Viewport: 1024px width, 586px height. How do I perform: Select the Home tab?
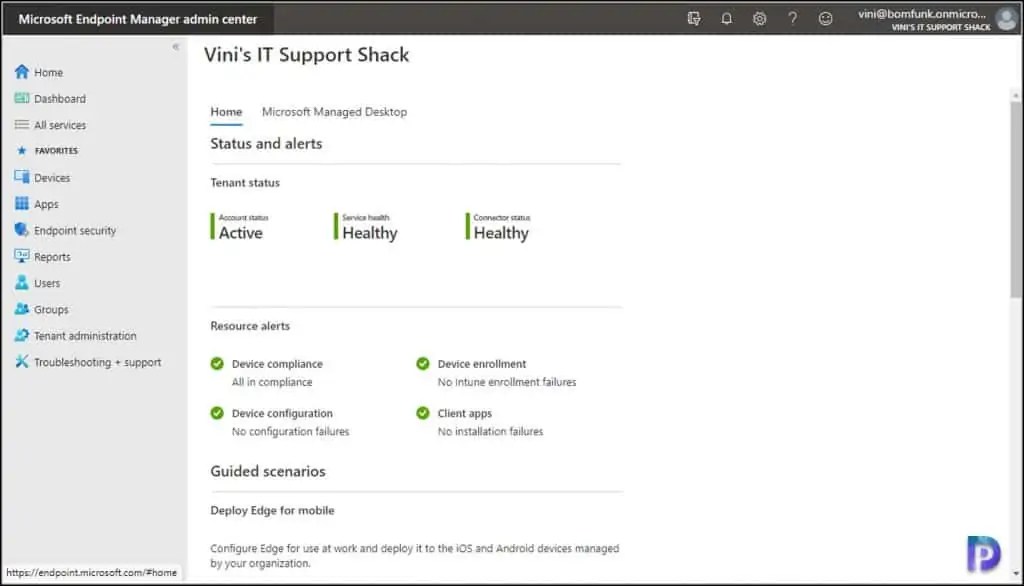pos(225,112)
